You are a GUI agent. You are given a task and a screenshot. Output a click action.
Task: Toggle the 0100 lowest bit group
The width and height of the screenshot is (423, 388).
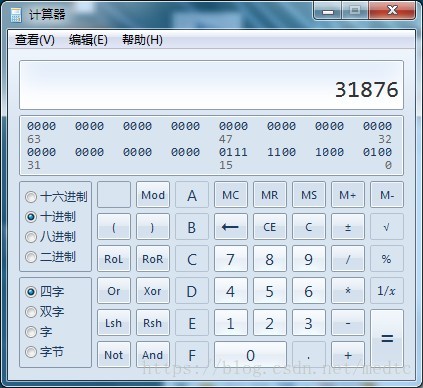pos(377,152)
